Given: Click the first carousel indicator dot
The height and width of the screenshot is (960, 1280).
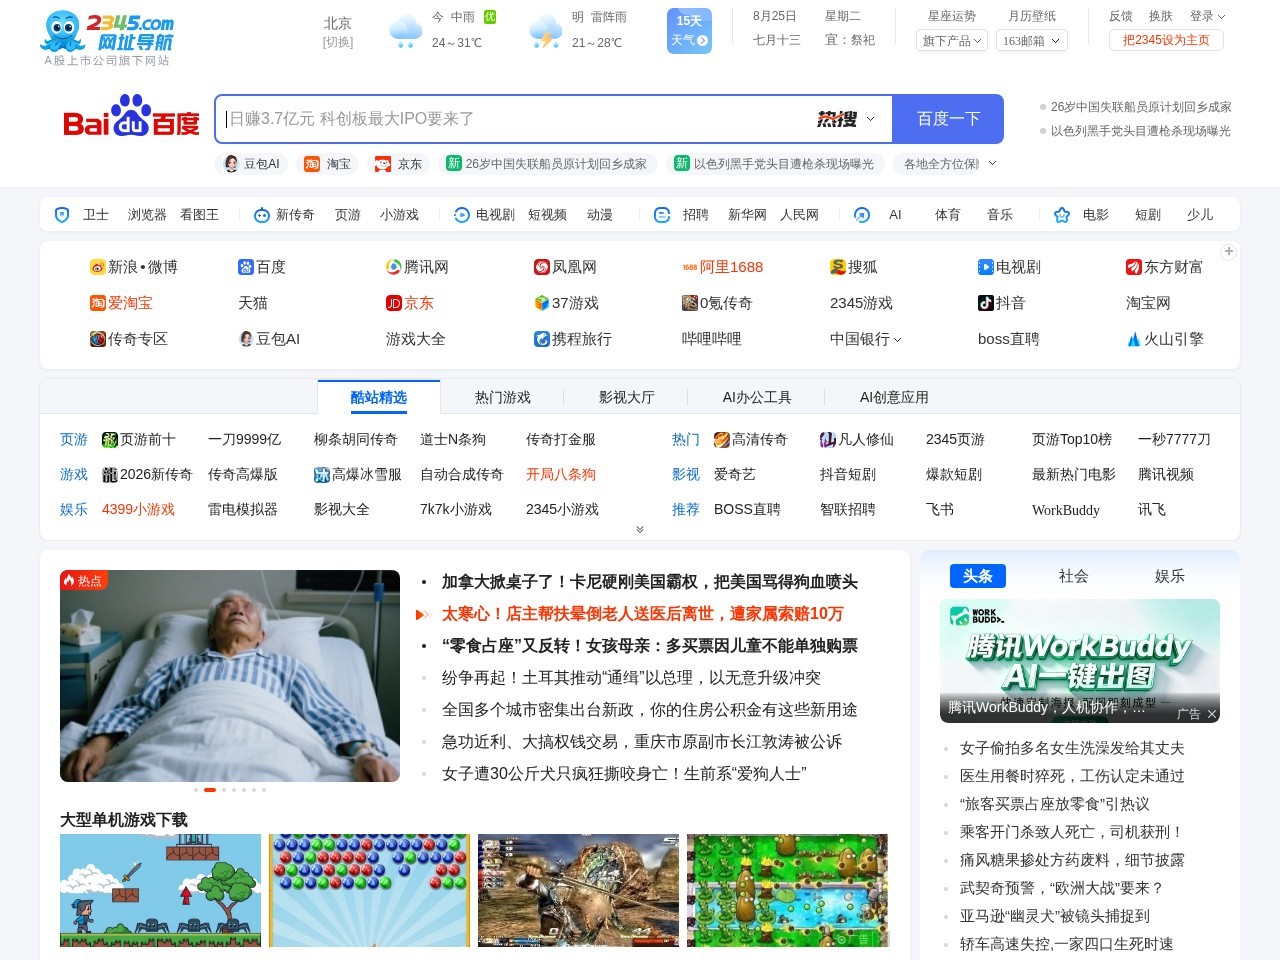Looking at the screenshot, I should [x=196, y=790].
